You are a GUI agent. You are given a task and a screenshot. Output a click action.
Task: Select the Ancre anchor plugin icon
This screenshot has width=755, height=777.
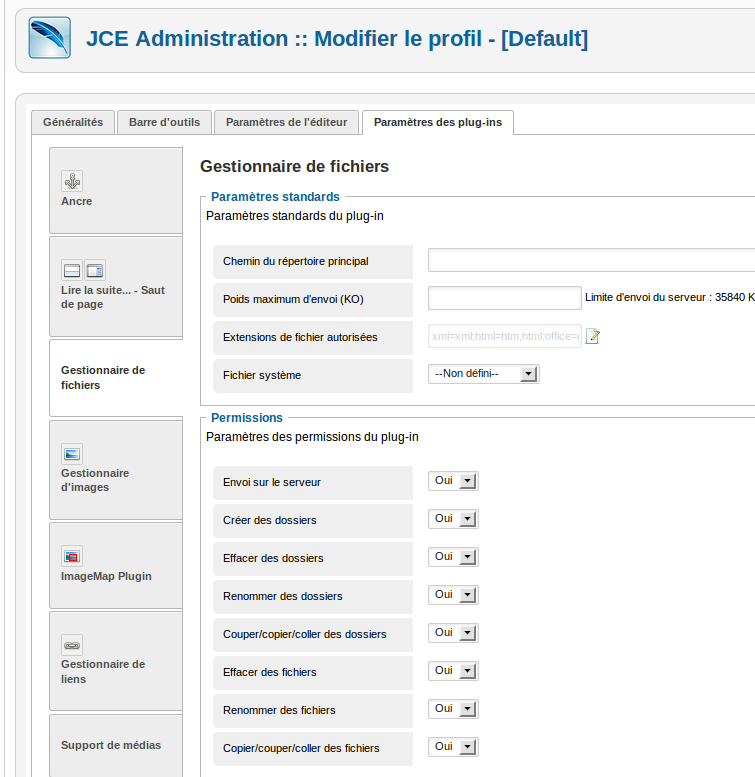72,181
